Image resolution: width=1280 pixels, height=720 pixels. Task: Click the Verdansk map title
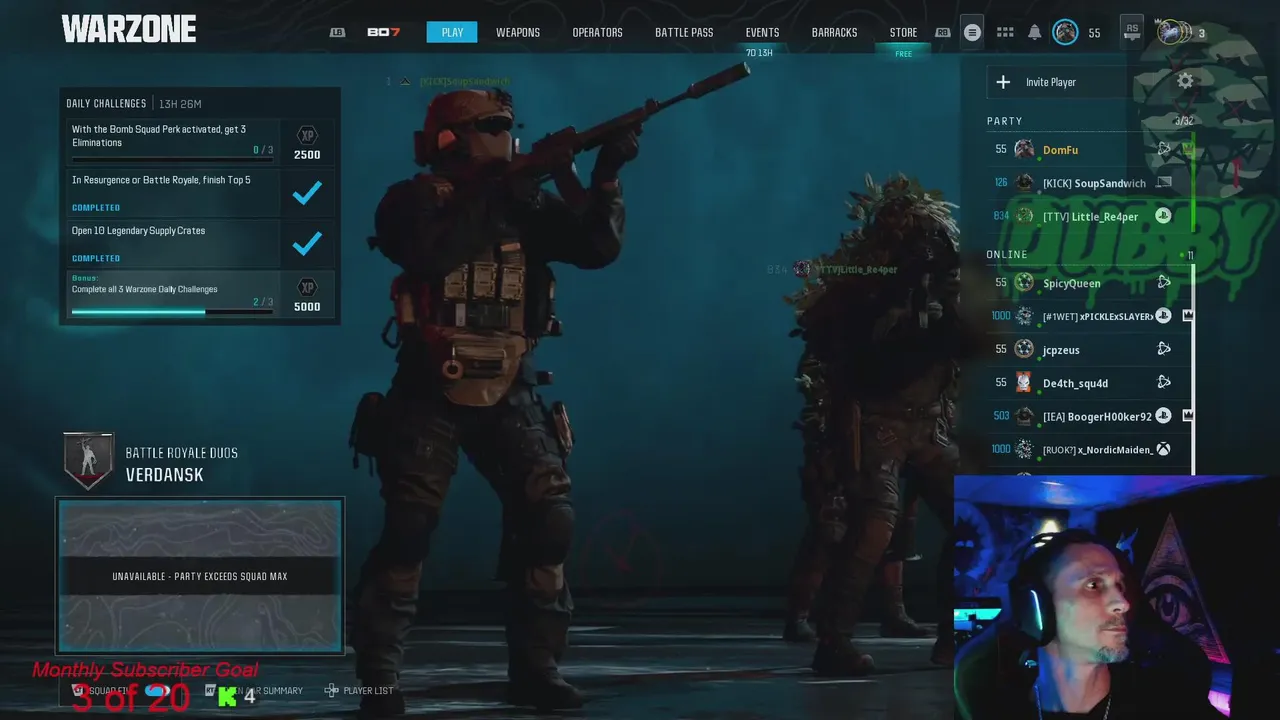pyautogui.click(x=164, y=475)
